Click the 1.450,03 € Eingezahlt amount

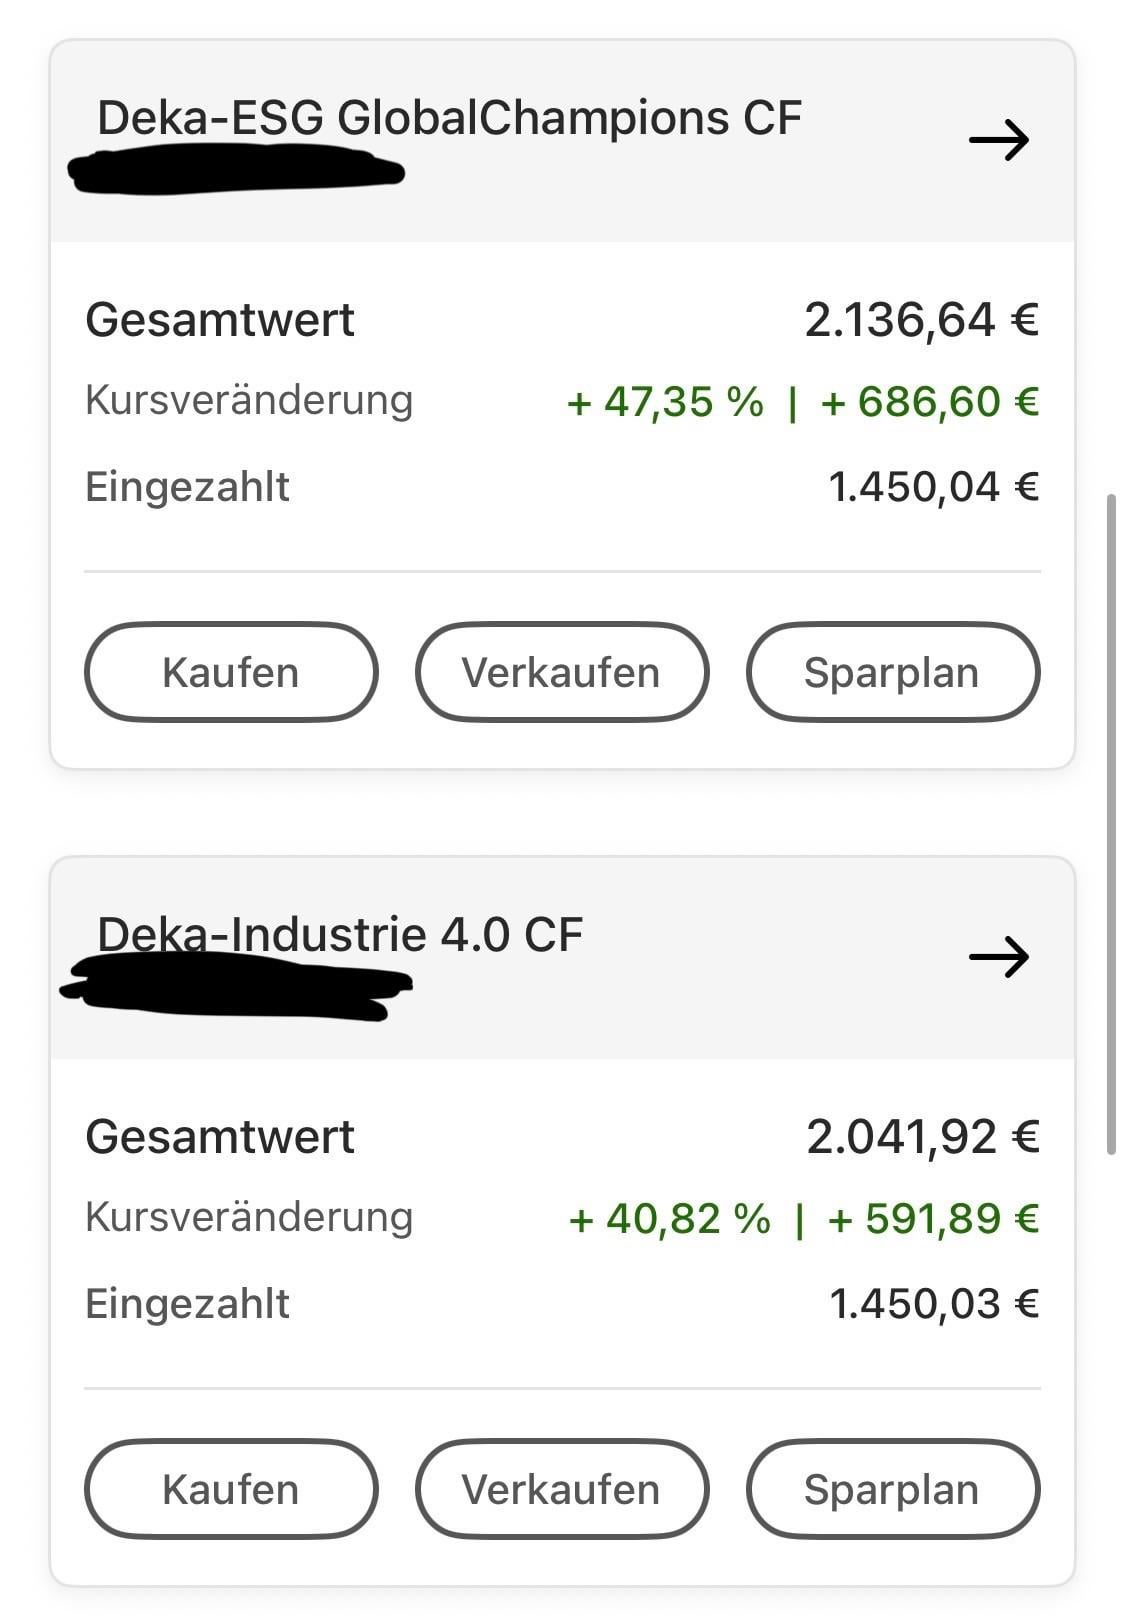point(934,1304)
